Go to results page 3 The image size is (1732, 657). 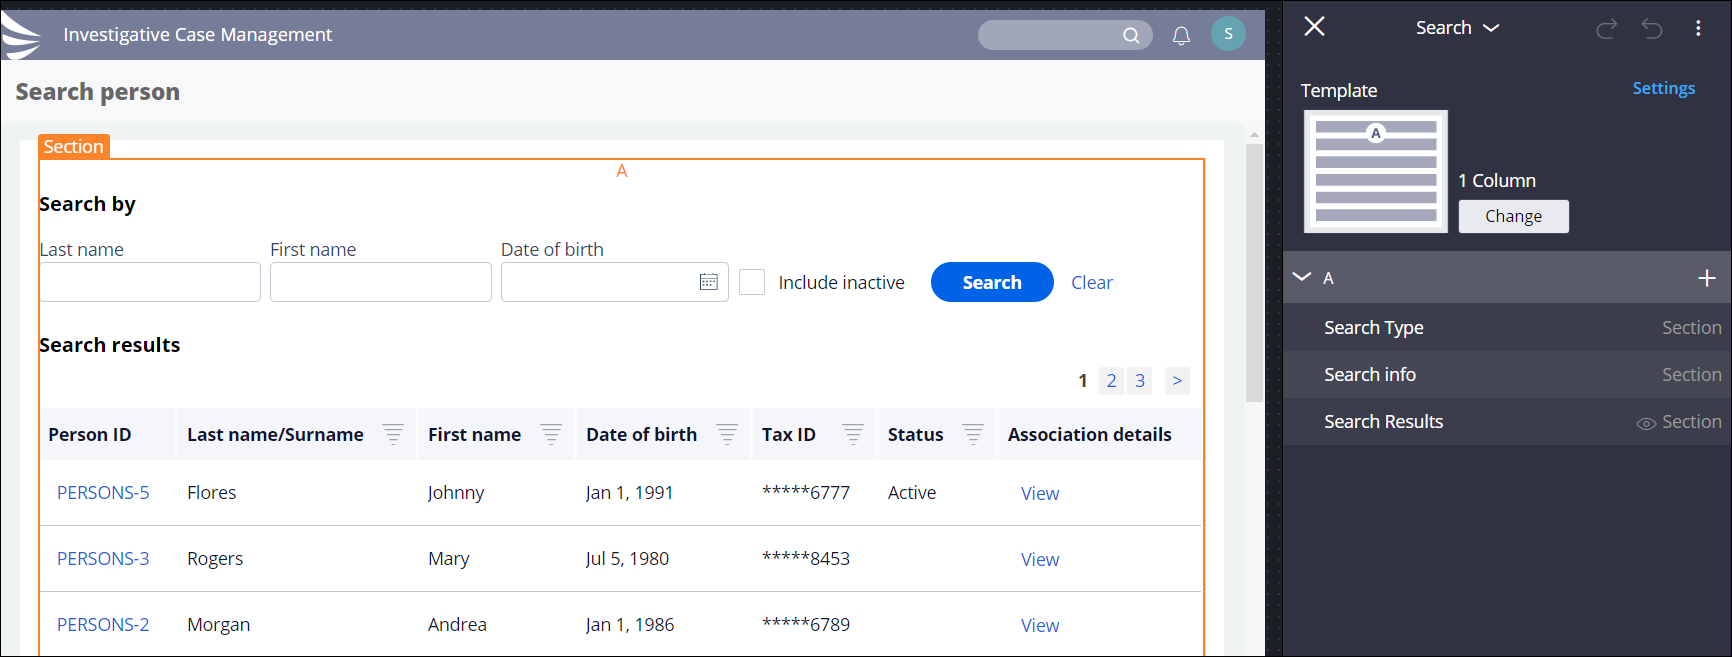tap(1140, 381)
